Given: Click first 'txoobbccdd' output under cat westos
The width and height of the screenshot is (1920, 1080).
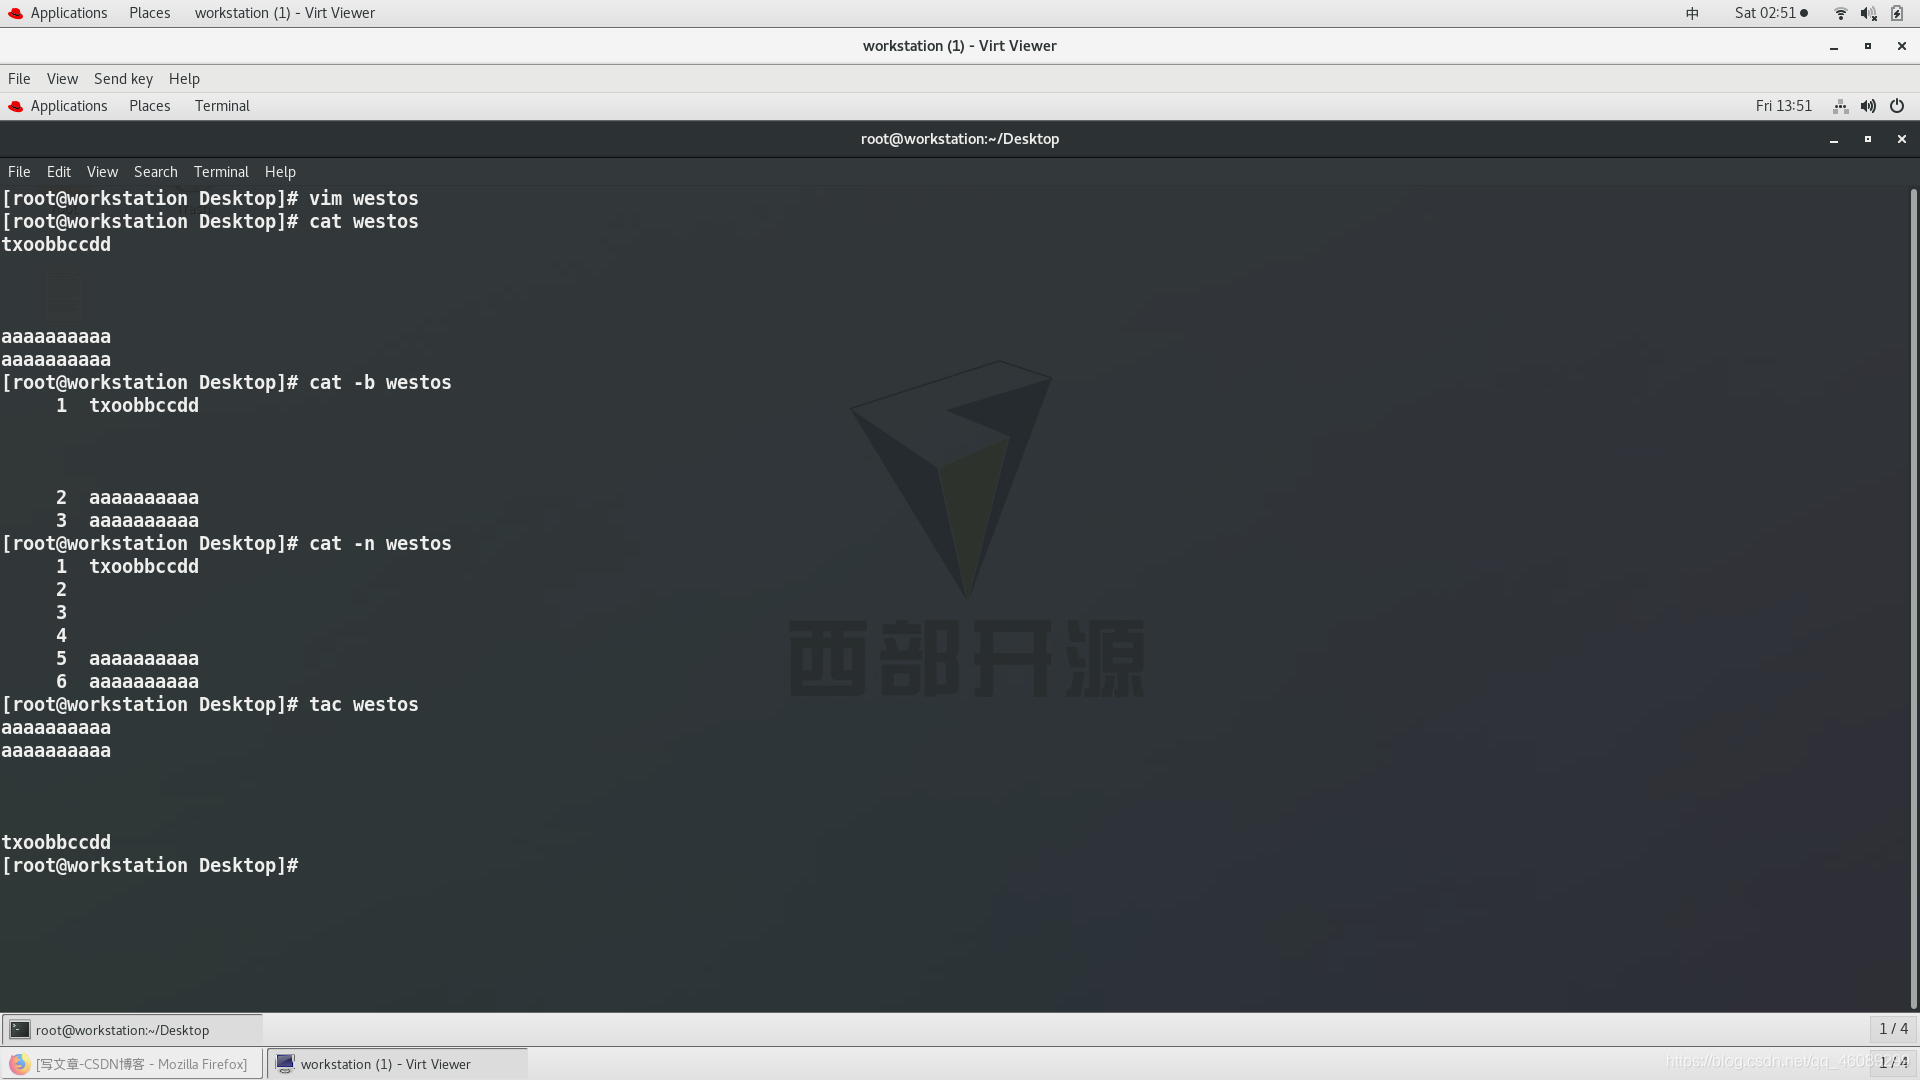Looking at the screenshot, I should (56, 245).
